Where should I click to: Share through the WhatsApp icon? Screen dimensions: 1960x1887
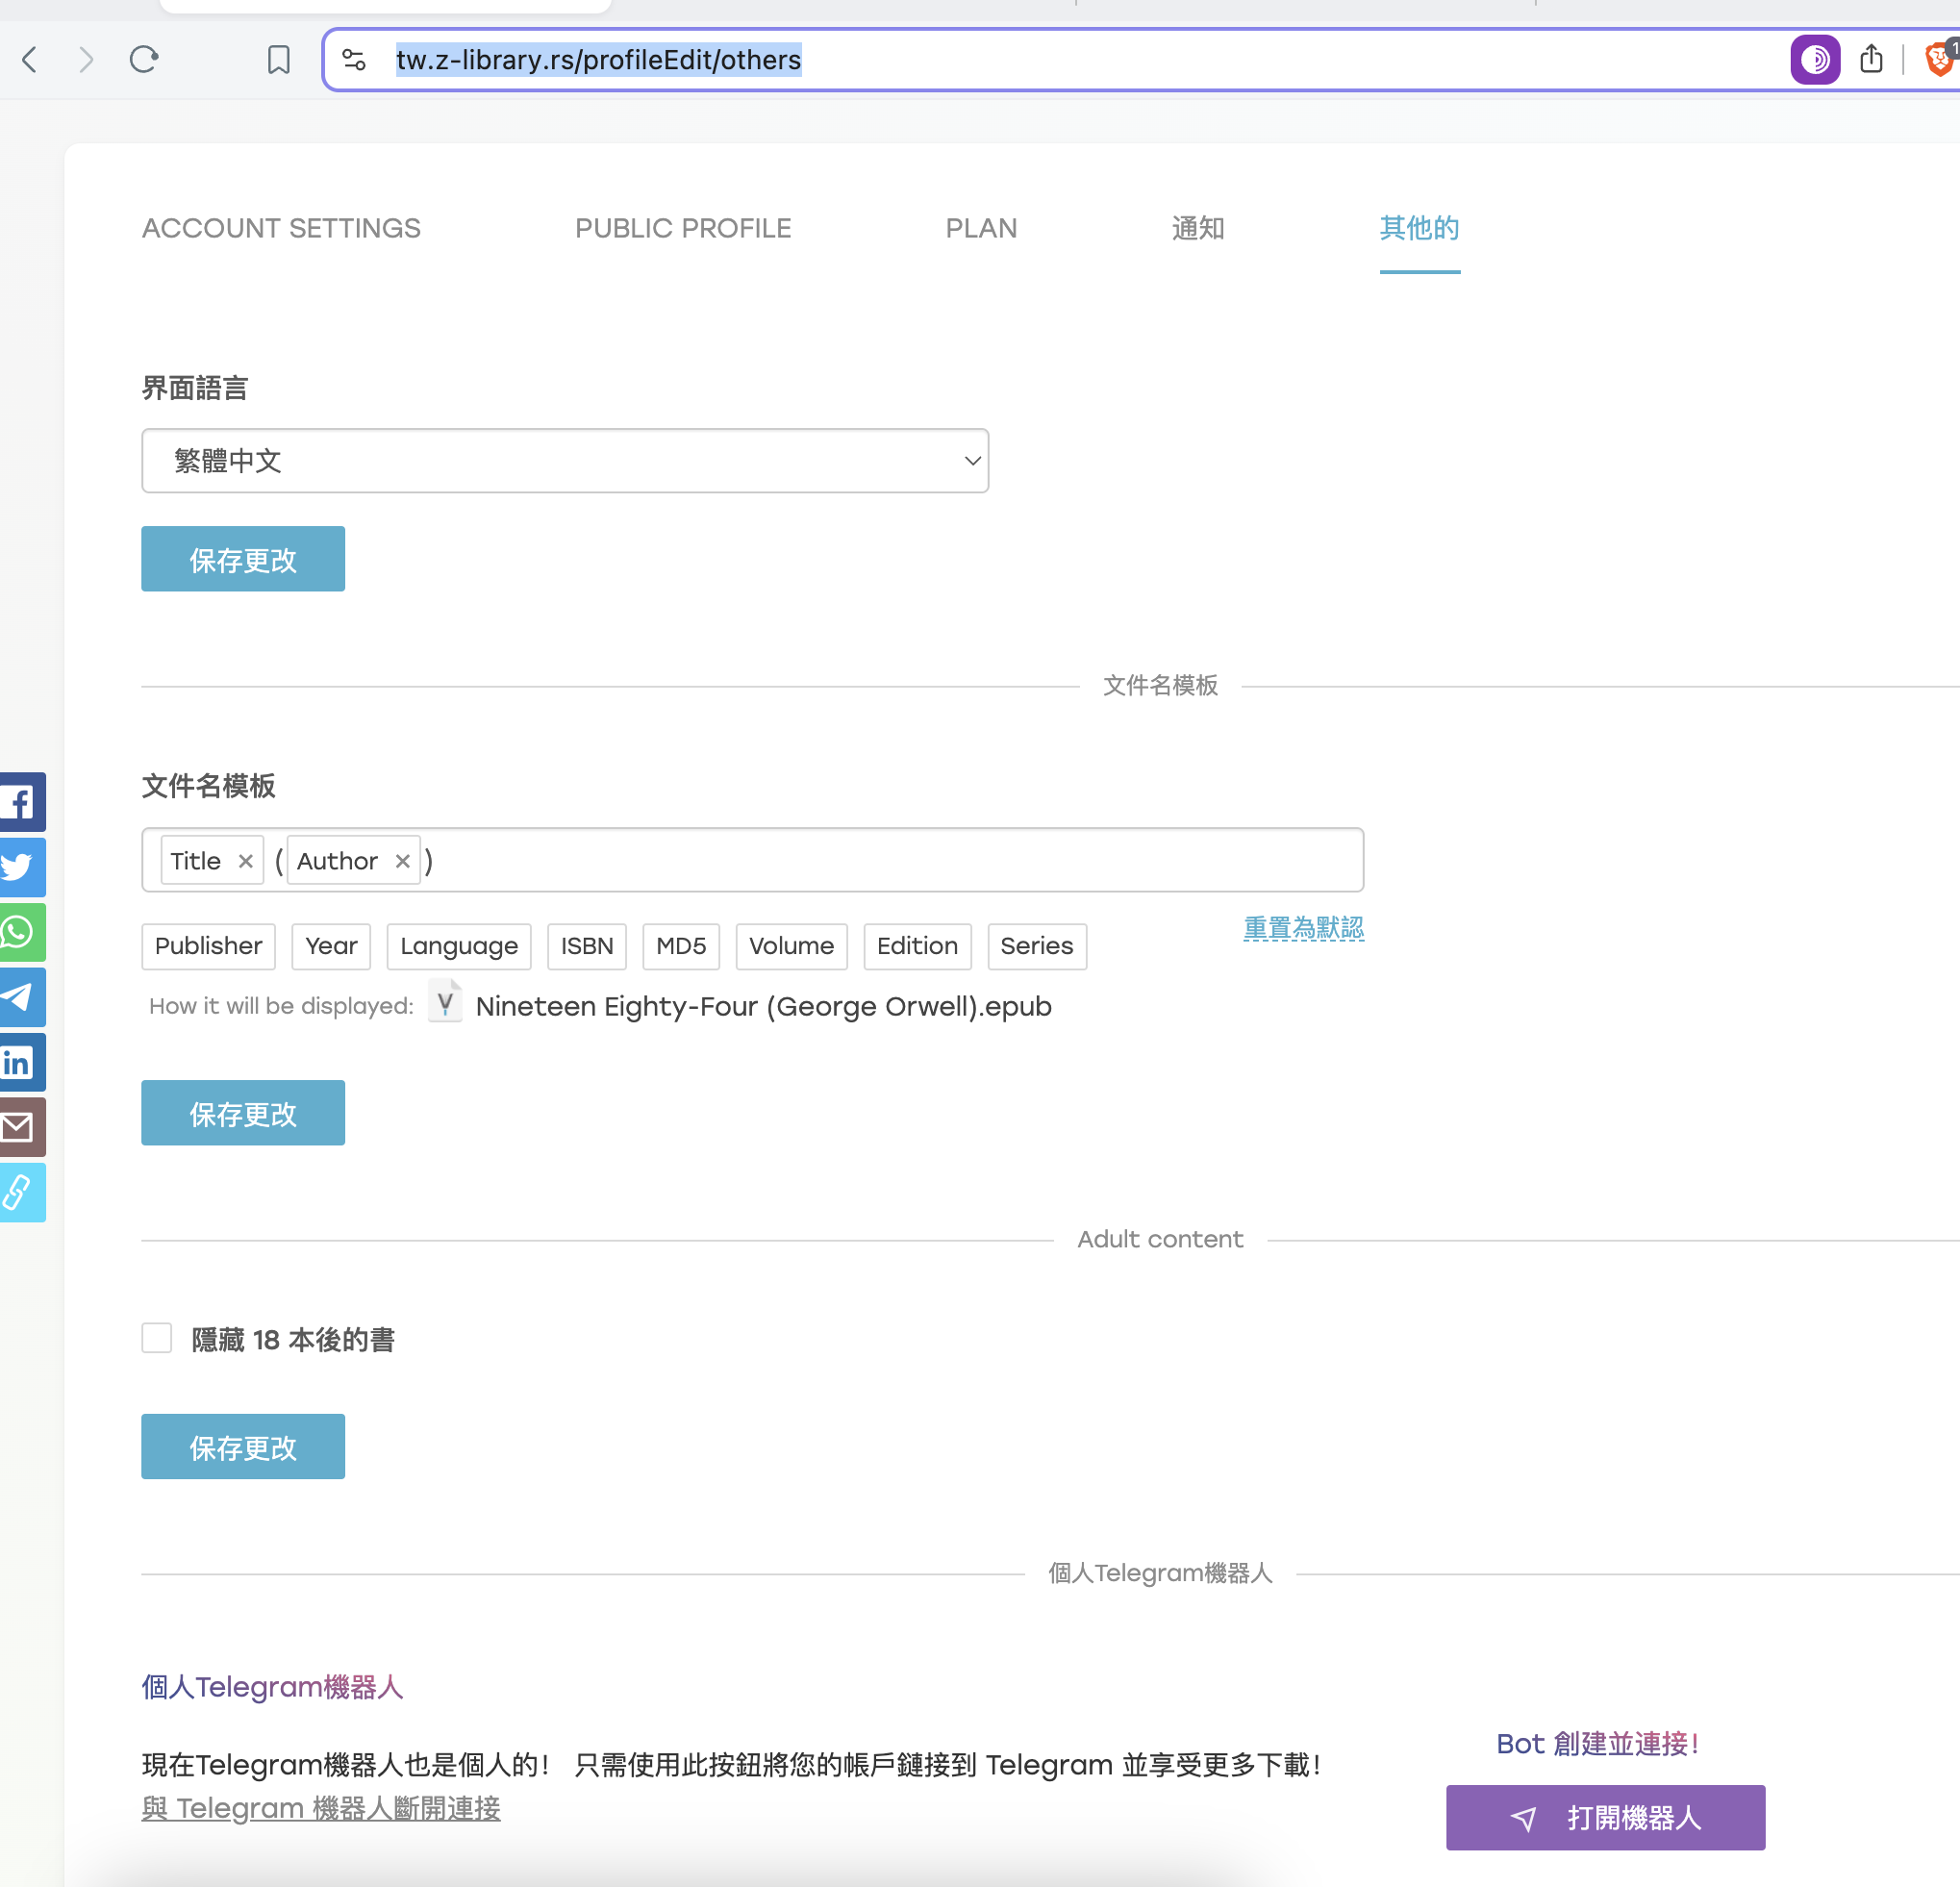coord(20,932)
